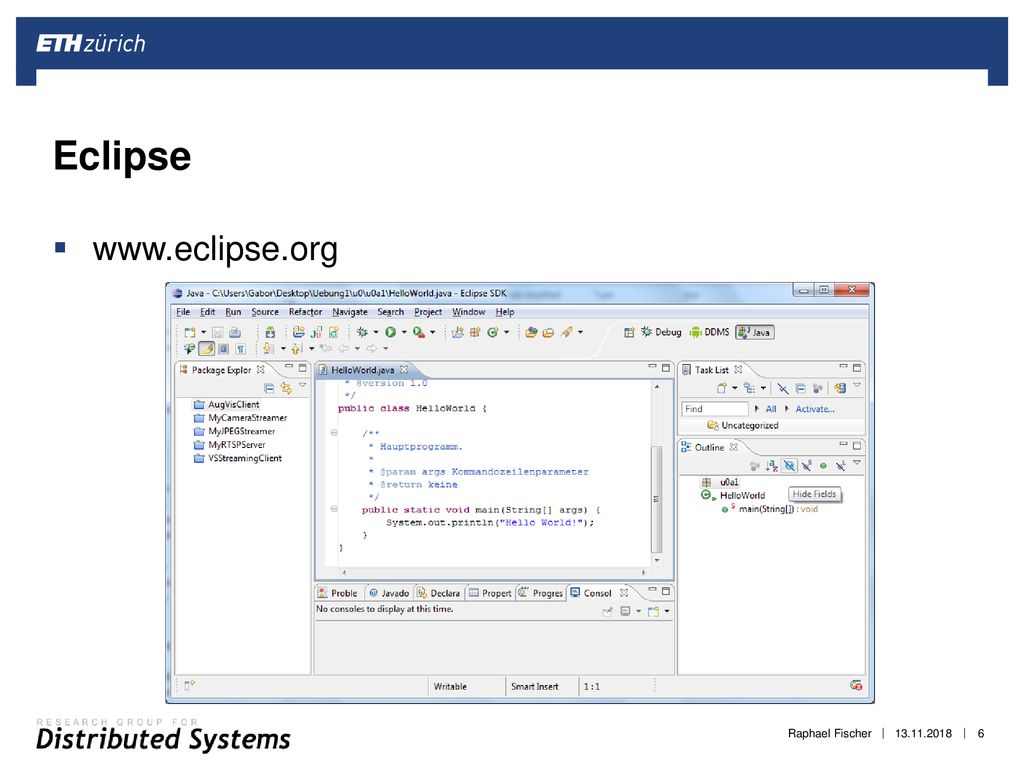Click the Collapse All icon in Task List toolbar
This screenshot has width=1024, height=768.
(x=801, y=388)
